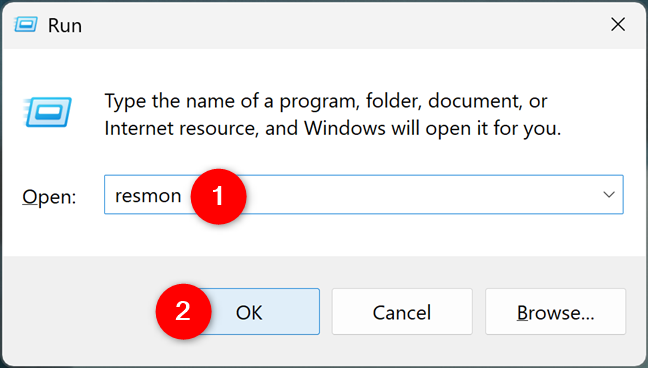Open the Browse... file picker
The height and width of the screenshot is (368, 648).
pyautogui.click(x=555, y=312)
